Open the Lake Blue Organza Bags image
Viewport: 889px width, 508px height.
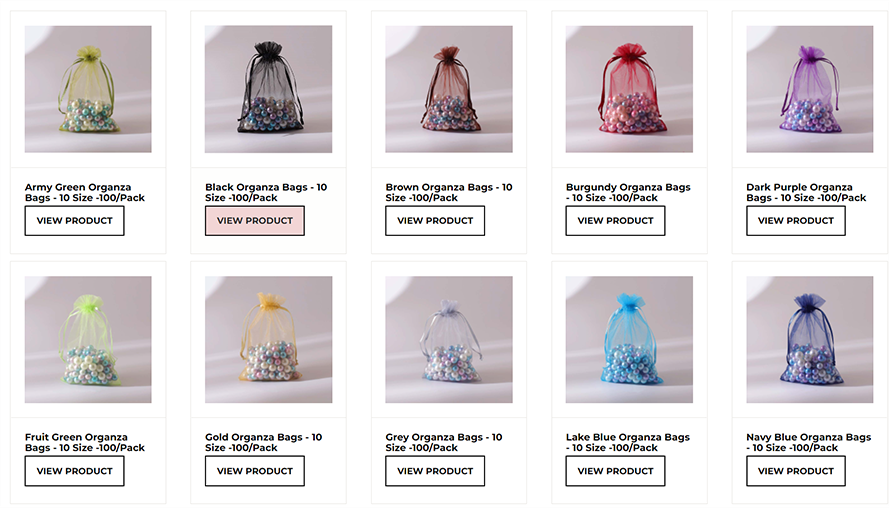tap(629, 340)
